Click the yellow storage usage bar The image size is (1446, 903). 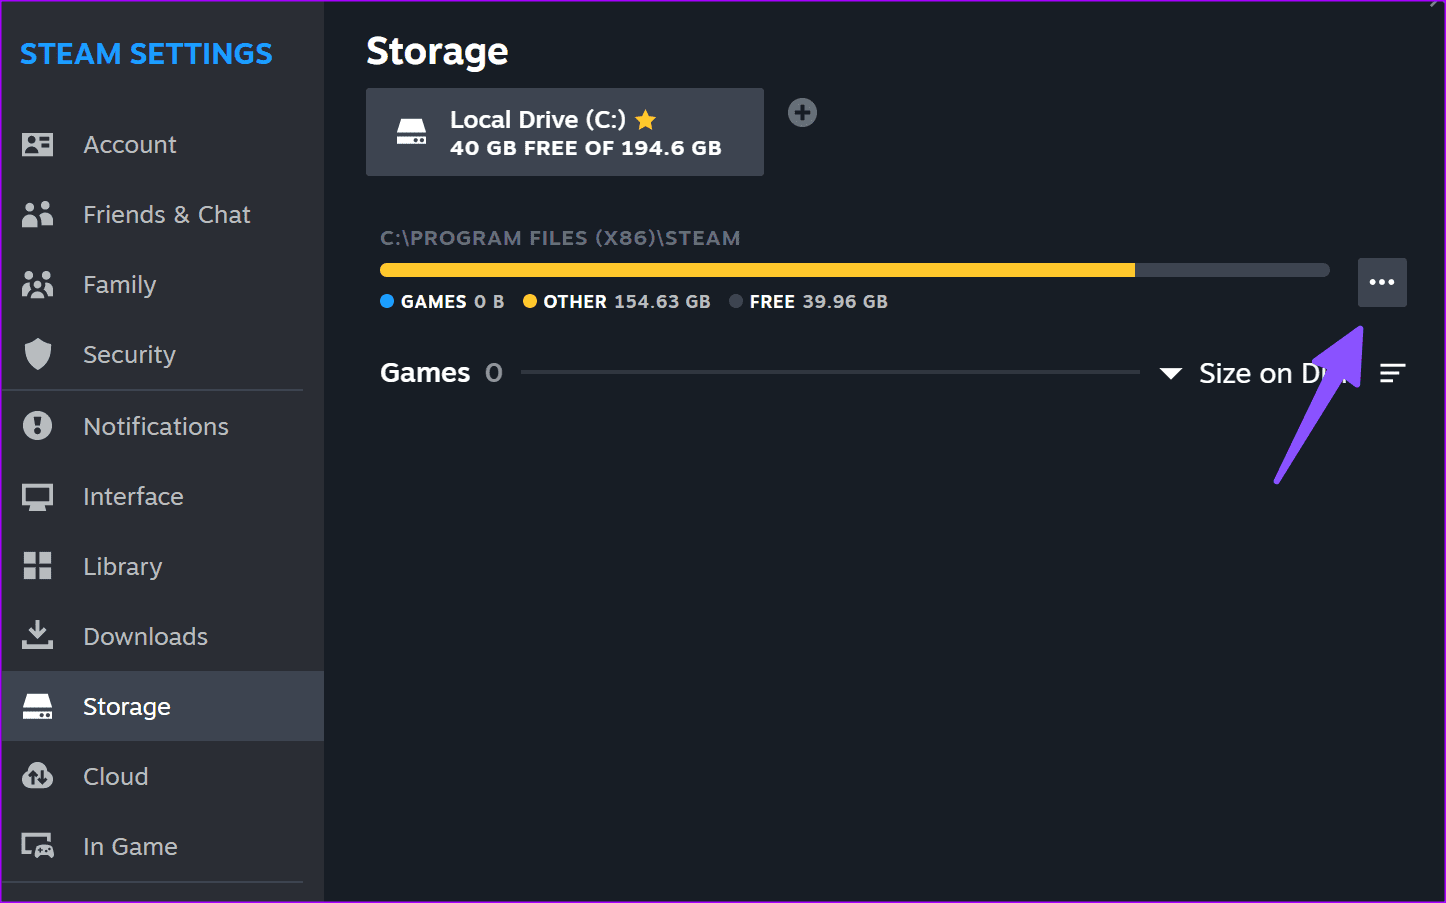tap(757, 270)
